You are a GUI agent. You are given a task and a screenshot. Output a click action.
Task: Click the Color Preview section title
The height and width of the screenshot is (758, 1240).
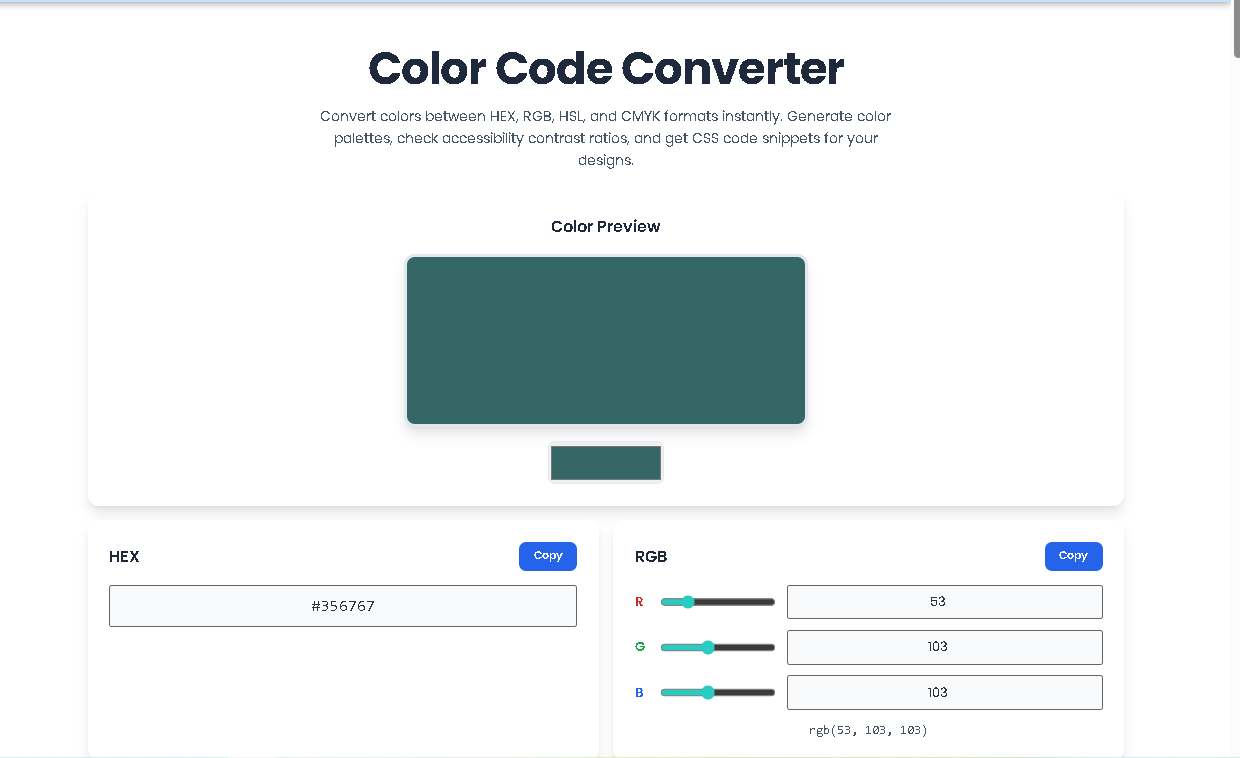click(605, 226)
